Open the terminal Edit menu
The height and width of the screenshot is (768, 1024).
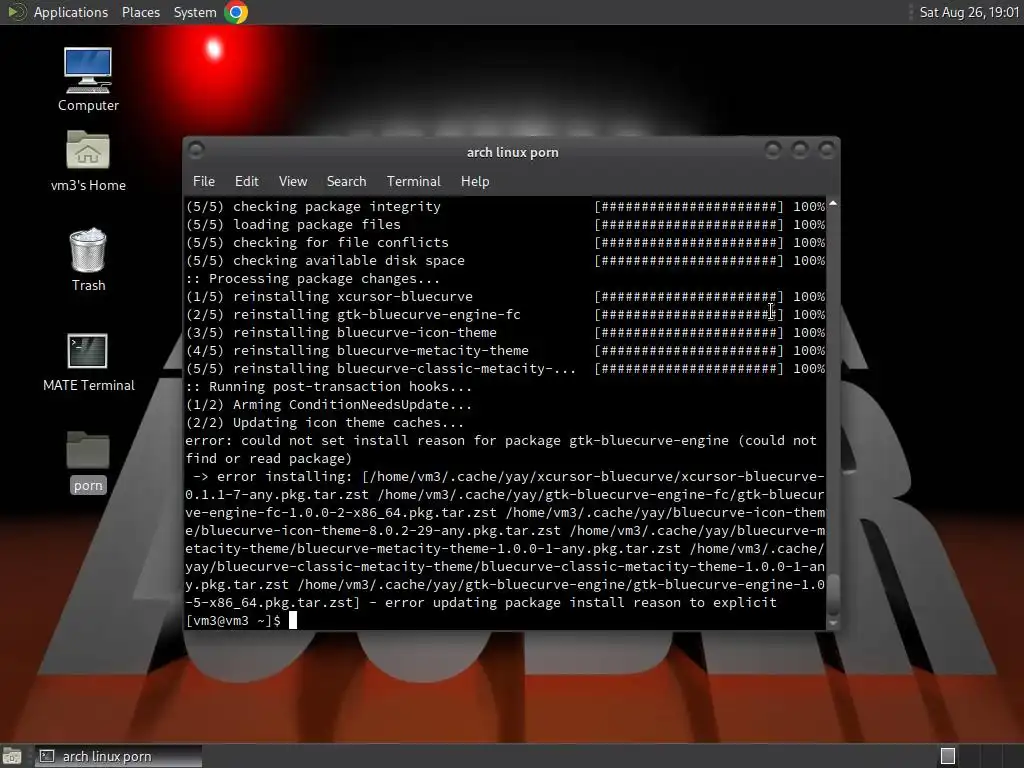(x=246, y=181)
